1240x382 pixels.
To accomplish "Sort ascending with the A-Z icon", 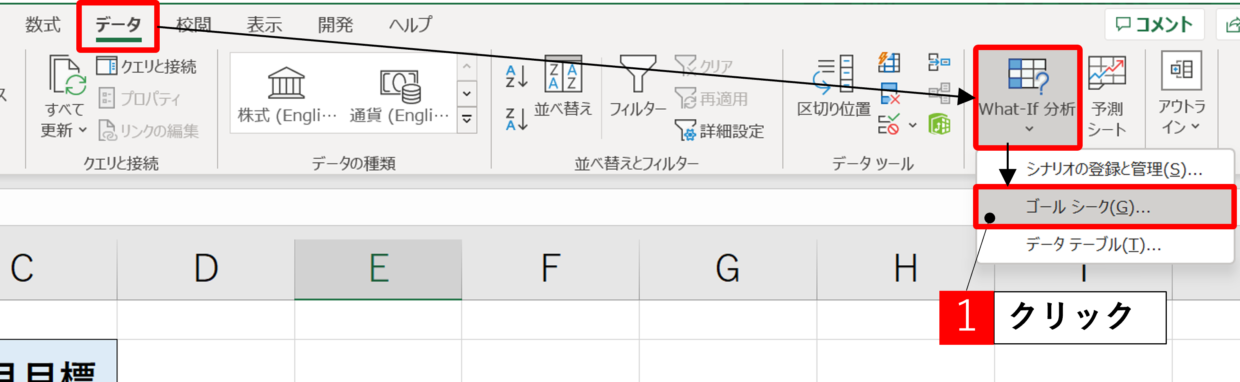I will (517, 76).
